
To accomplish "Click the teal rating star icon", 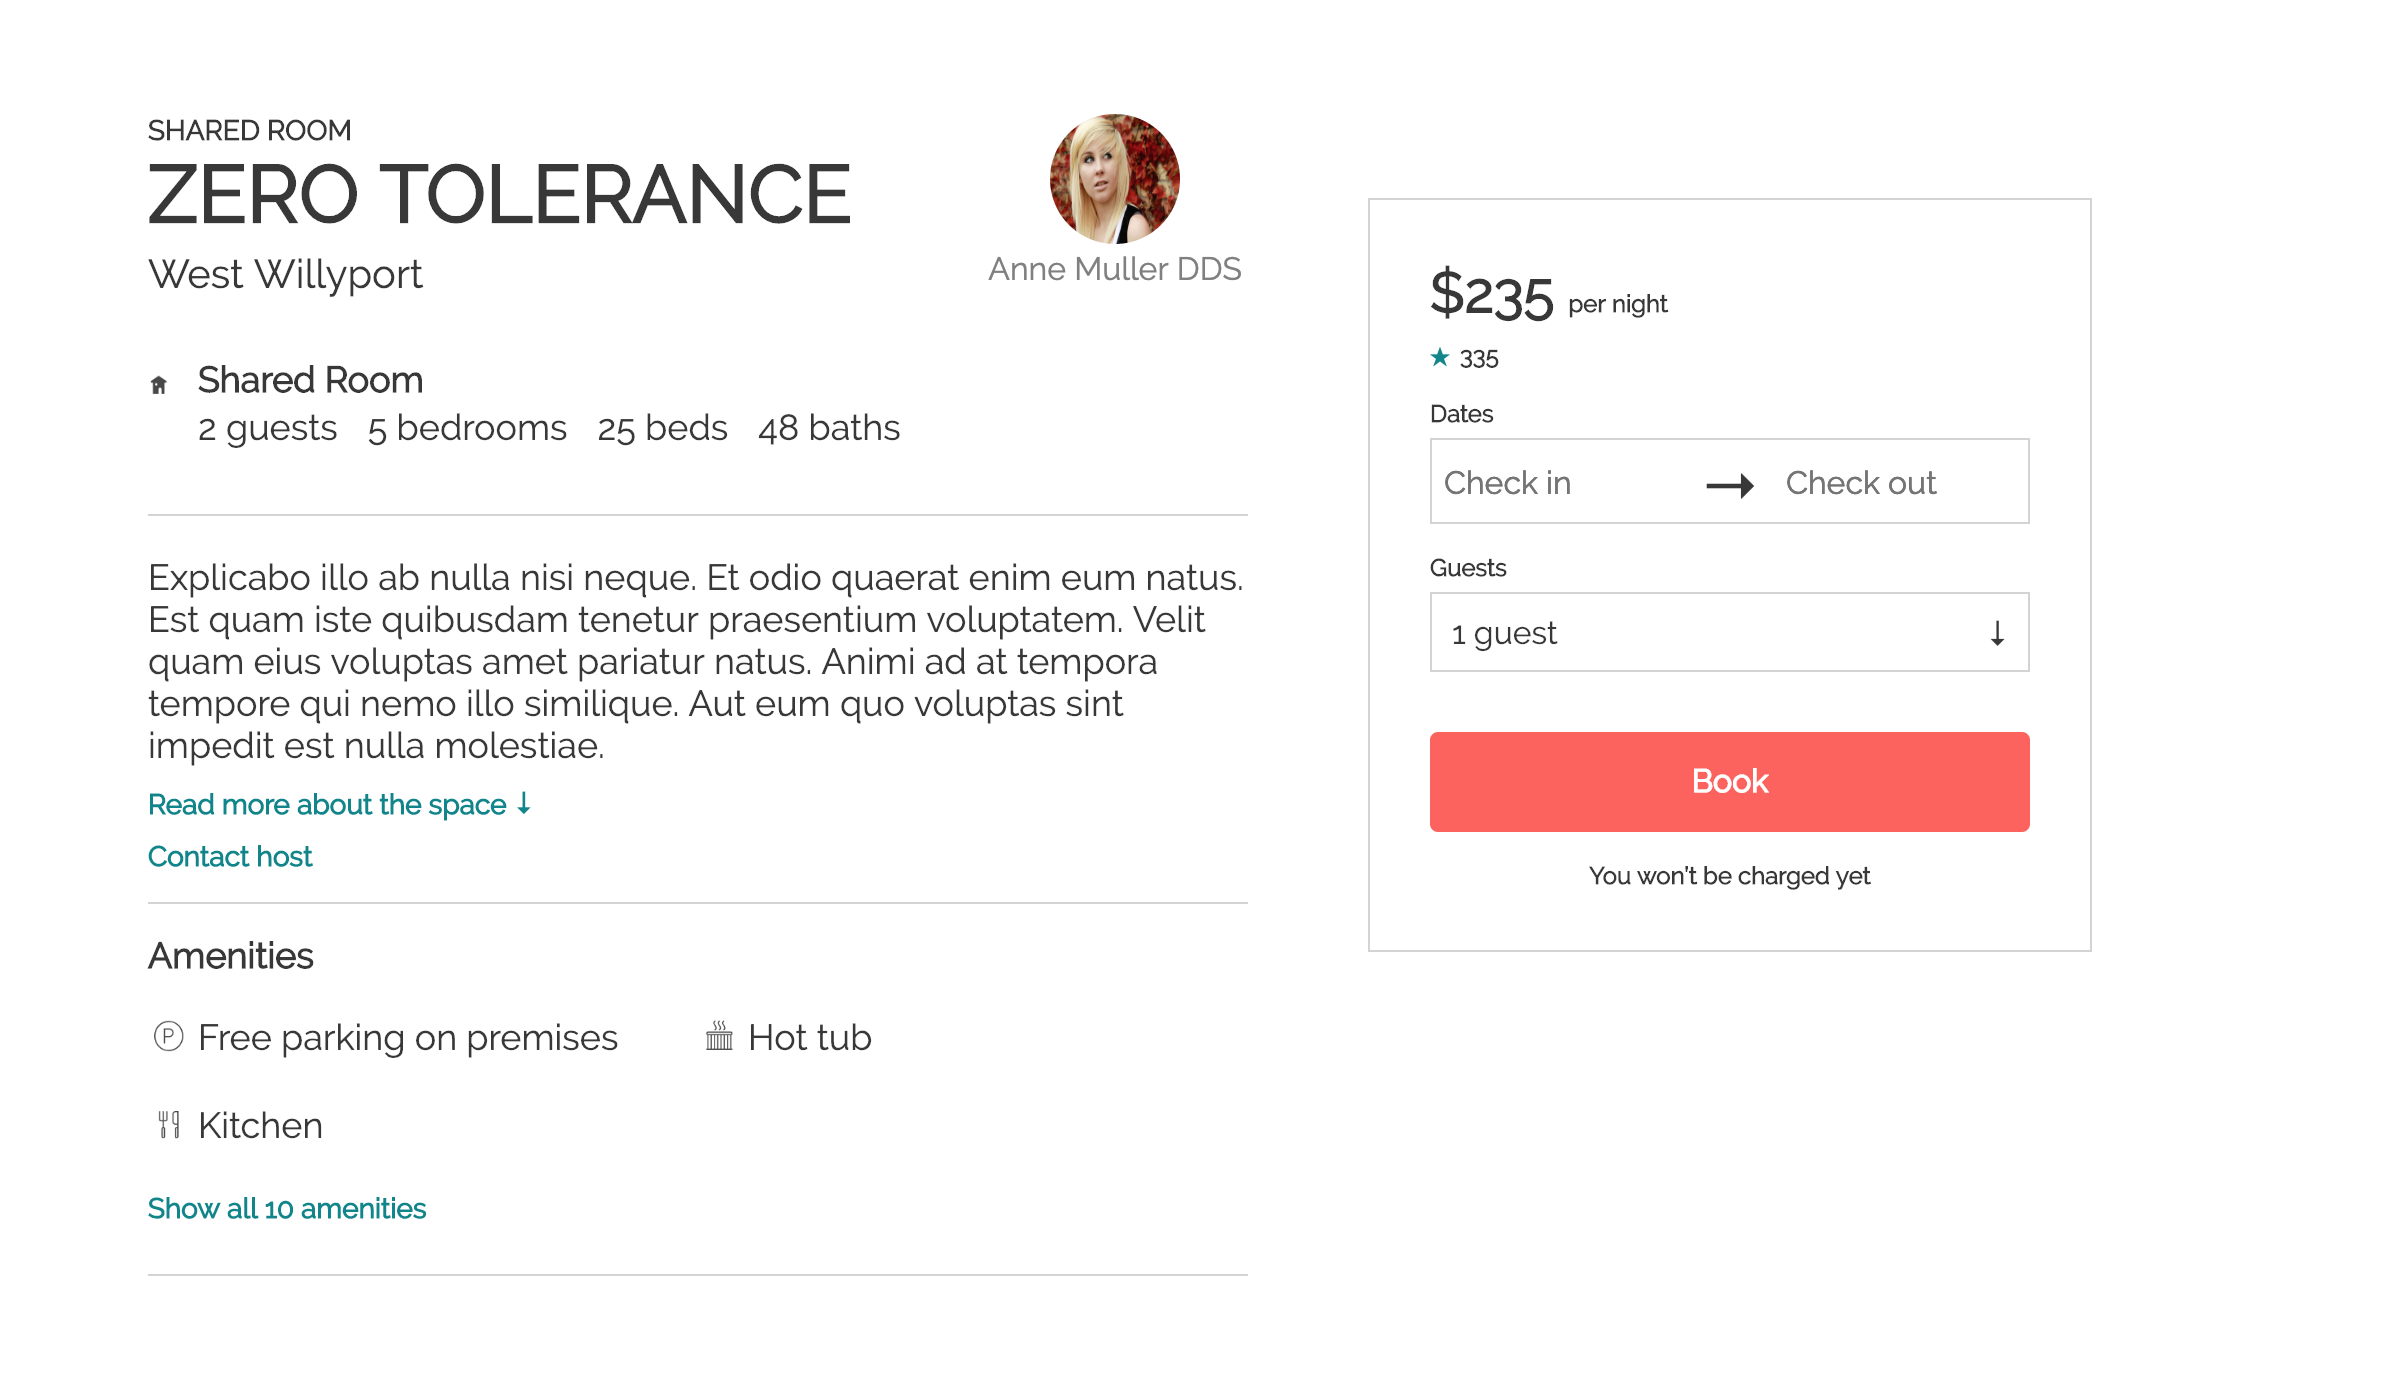I will coord(1440,357).
